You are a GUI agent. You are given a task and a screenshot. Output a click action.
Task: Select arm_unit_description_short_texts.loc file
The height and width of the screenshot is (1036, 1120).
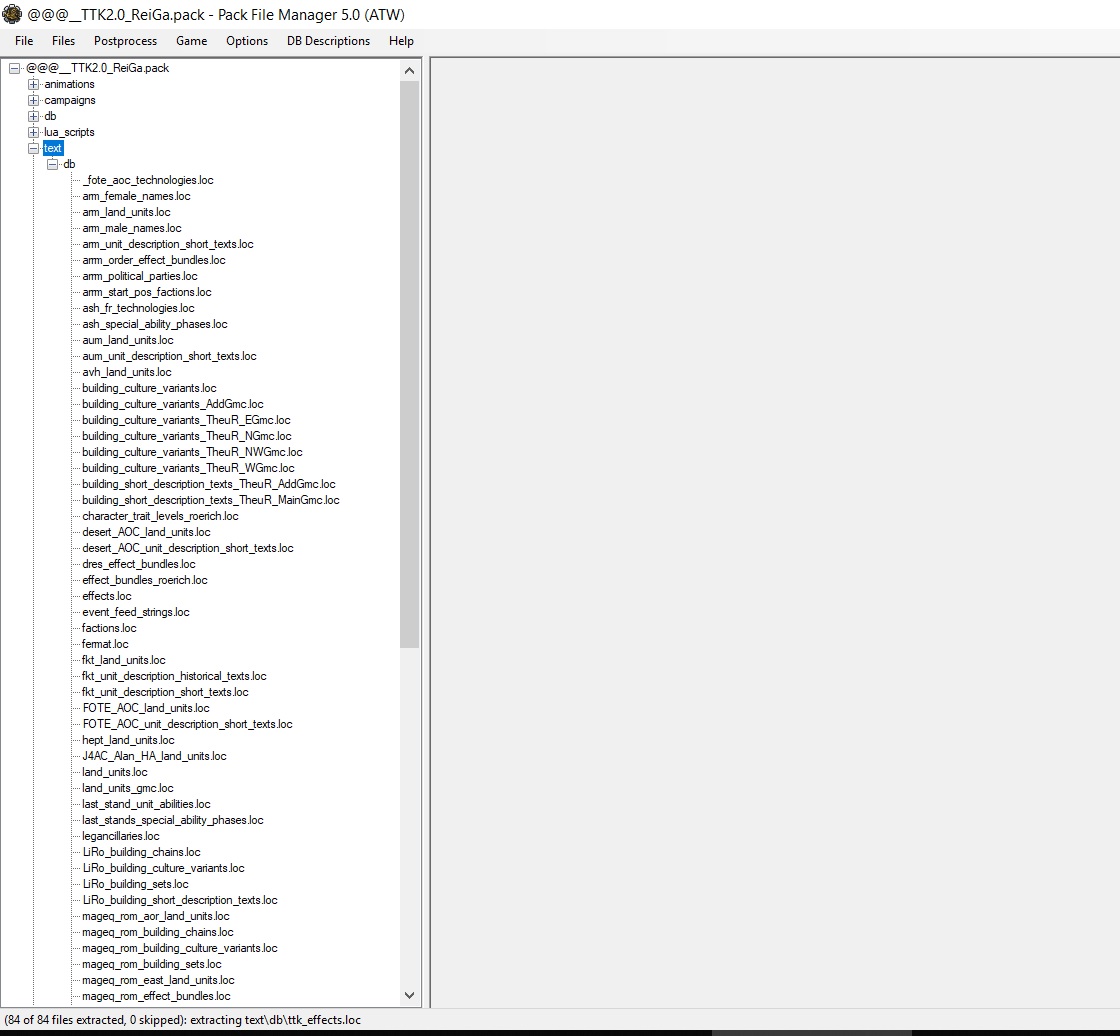[168, 244]
